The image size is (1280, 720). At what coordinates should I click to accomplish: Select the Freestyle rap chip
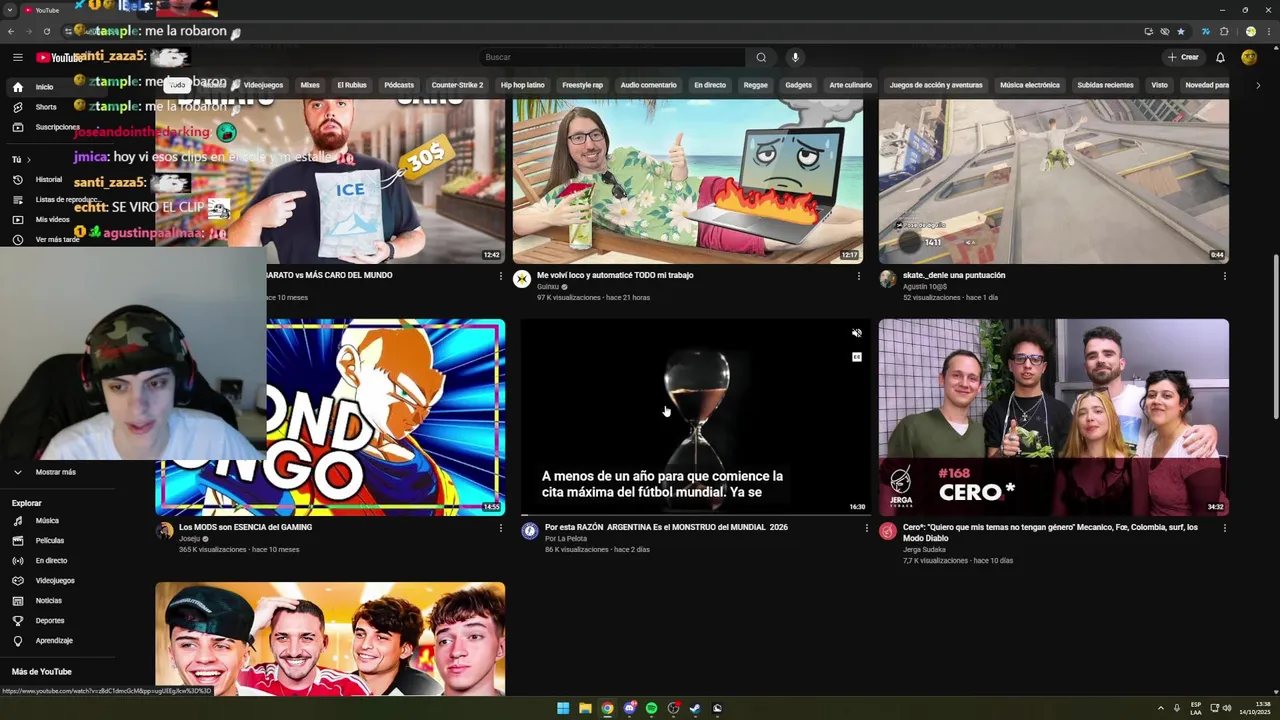pyautogui.click(x=582, y=85)
